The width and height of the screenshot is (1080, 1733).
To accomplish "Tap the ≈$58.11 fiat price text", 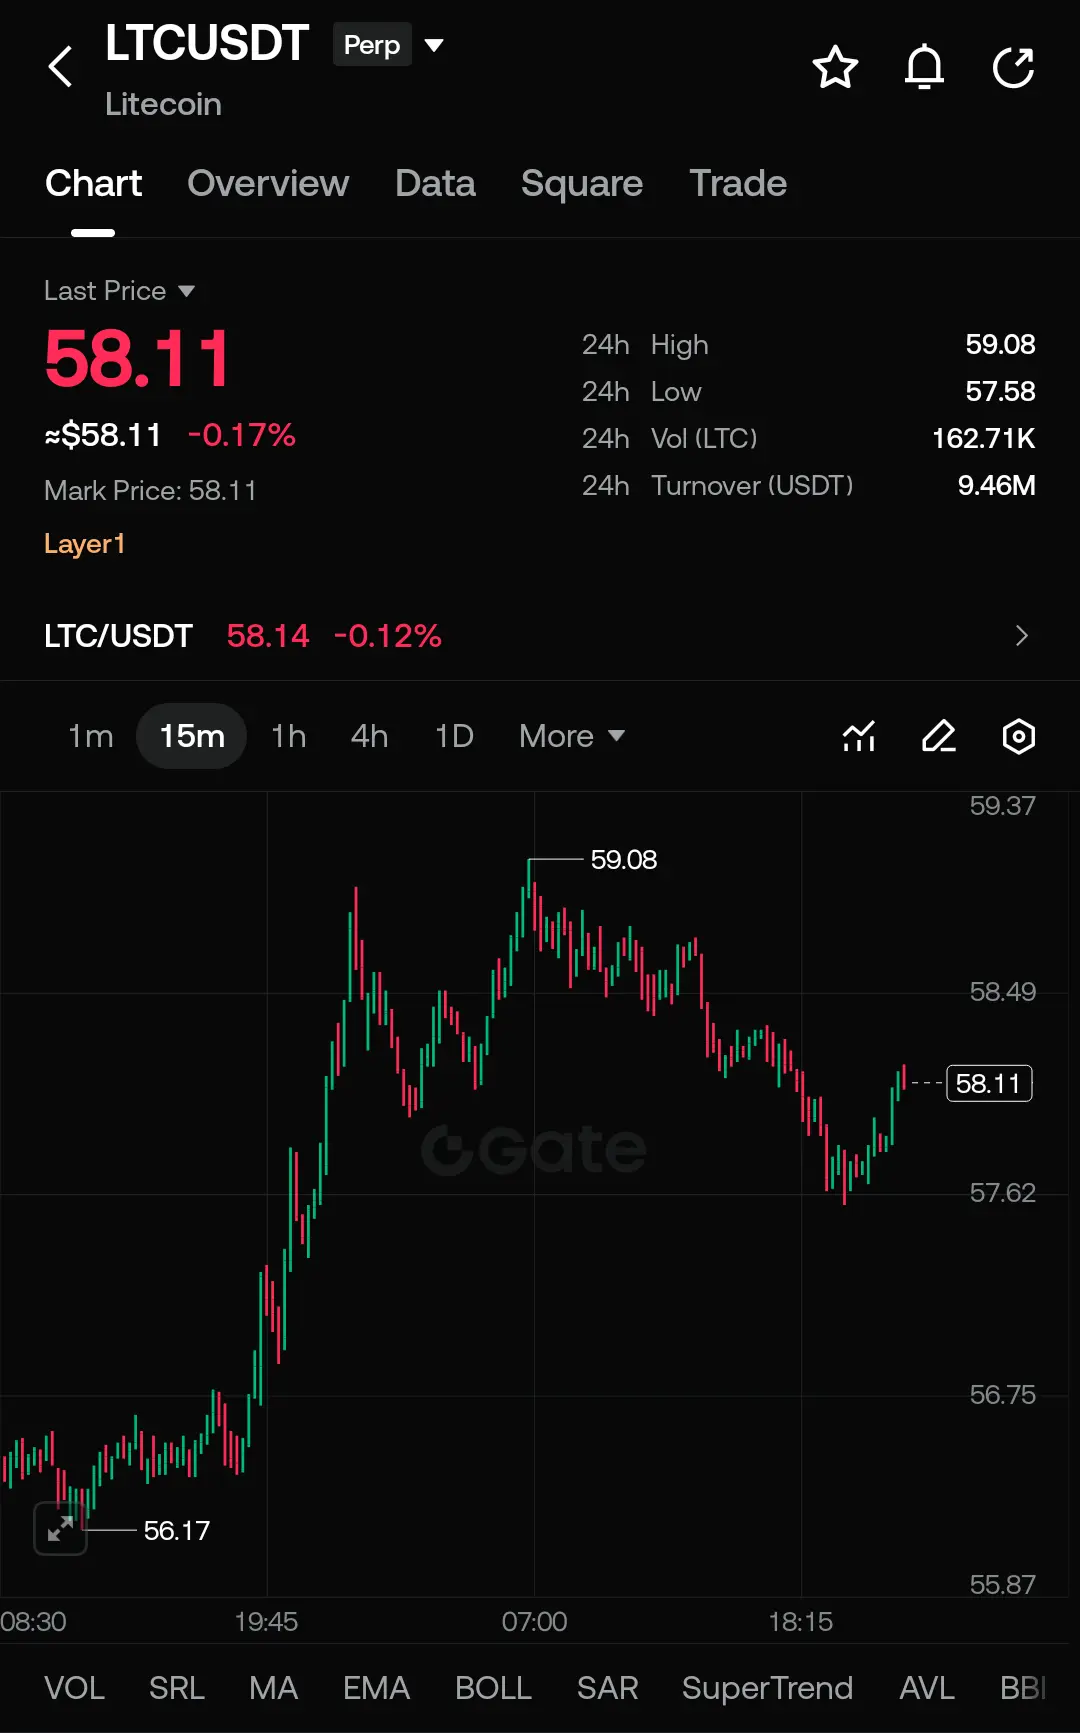I will coord(103,435).
